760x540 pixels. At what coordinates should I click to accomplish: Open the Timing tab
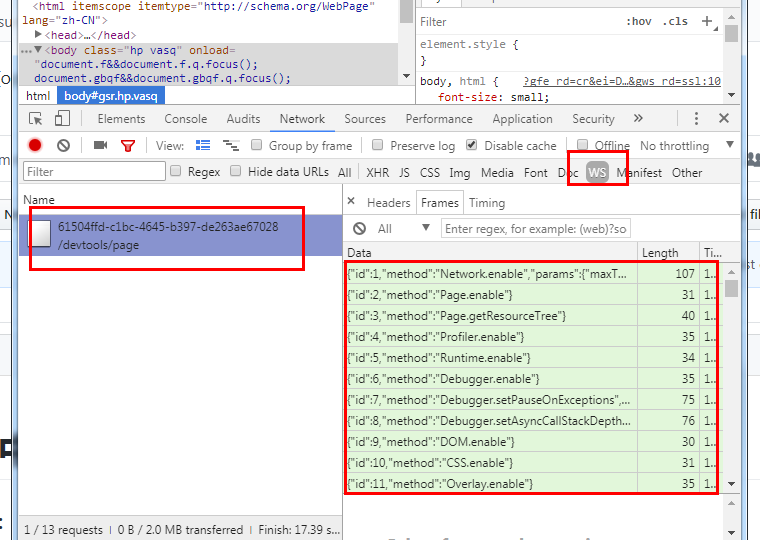point(487,202)
